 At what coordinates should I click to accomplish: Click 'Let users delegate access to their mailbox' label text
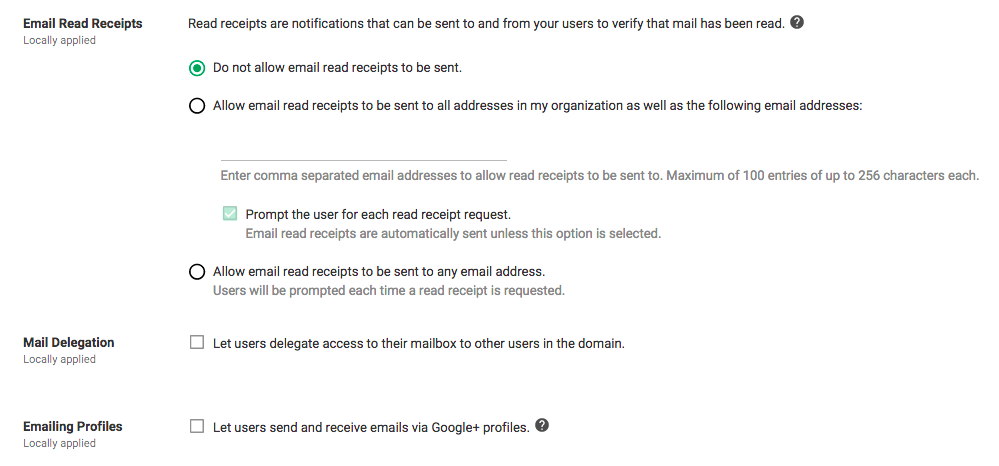(x=419, y=343)
